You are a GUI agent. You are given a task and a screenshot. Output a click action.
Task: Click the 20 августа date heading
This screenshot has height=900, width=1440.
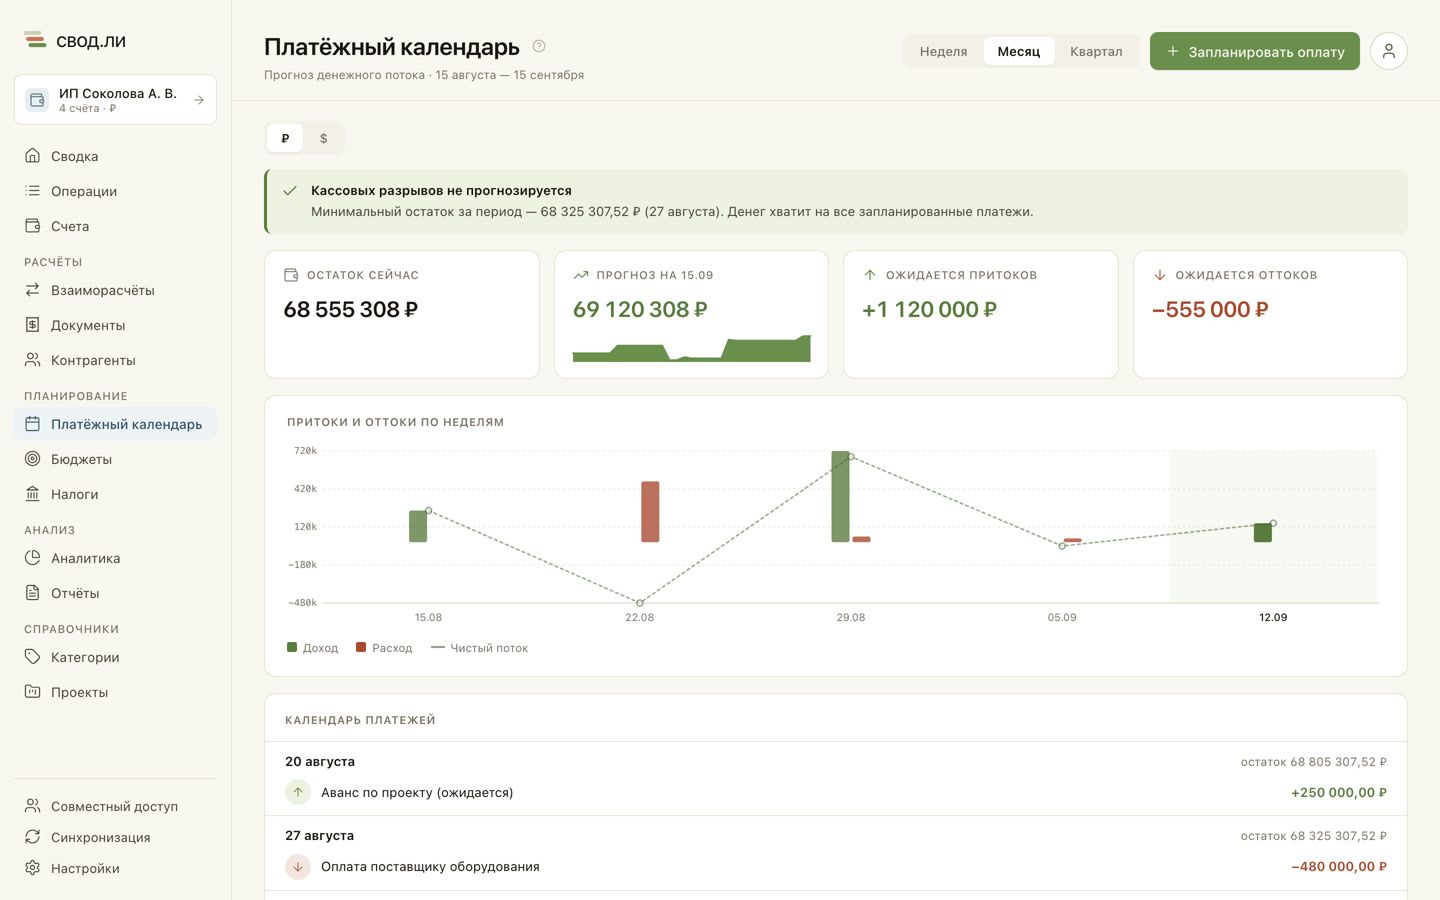tap(320, 761)
